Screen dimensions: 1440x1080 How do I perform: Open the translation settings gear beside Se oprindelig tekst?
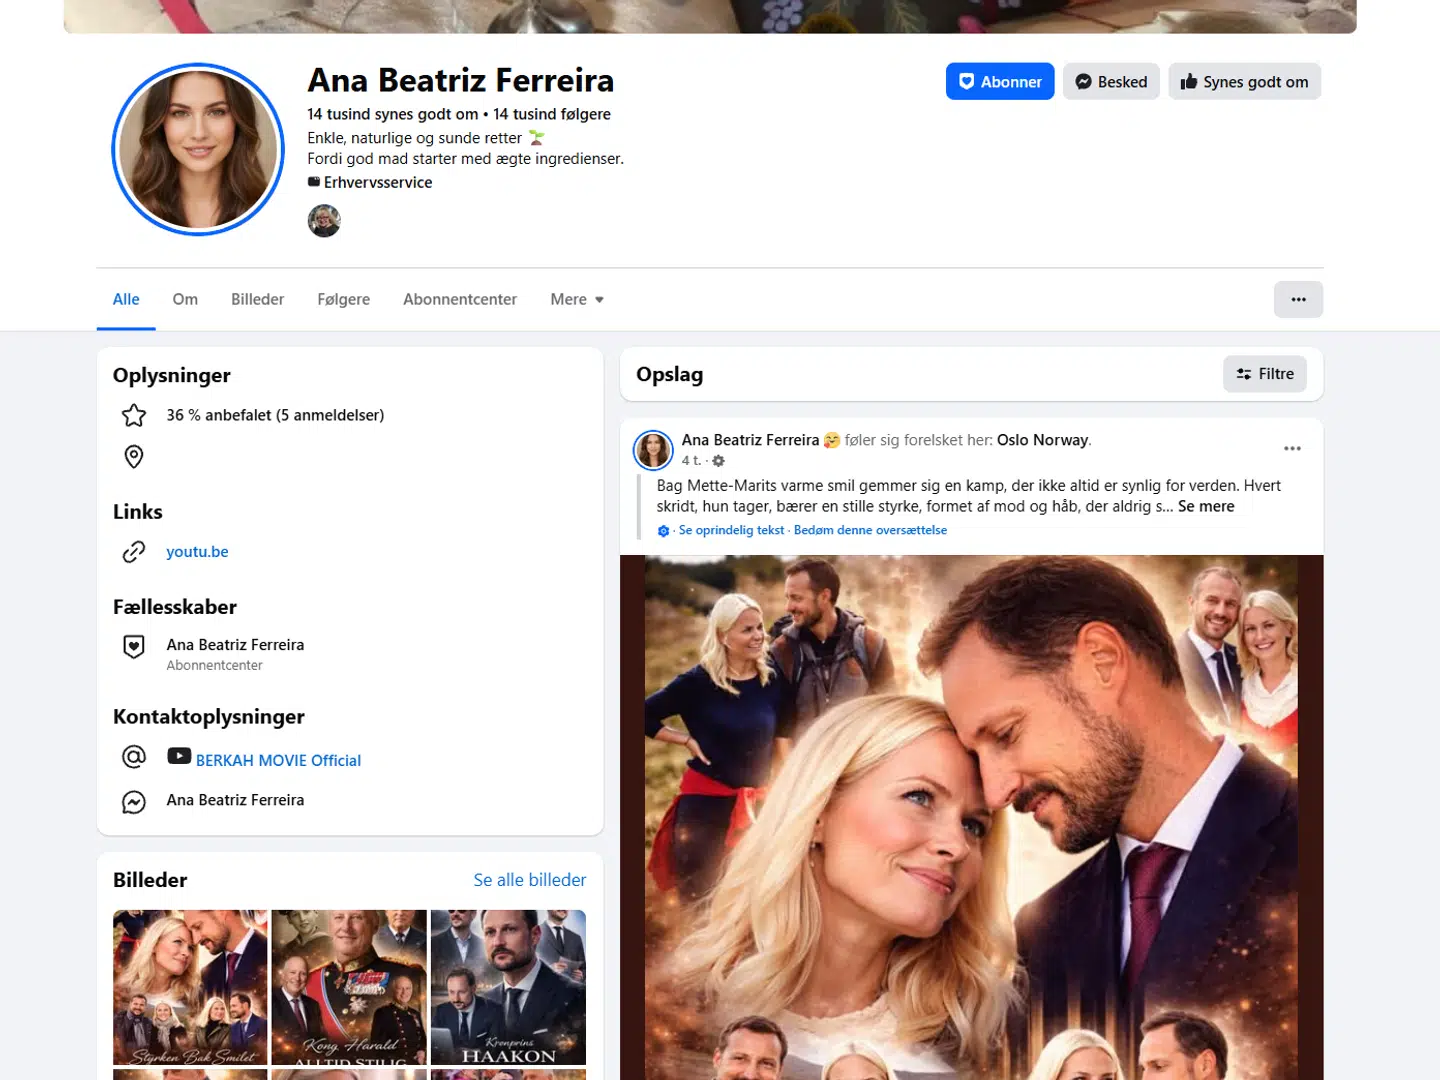point(663,530)
